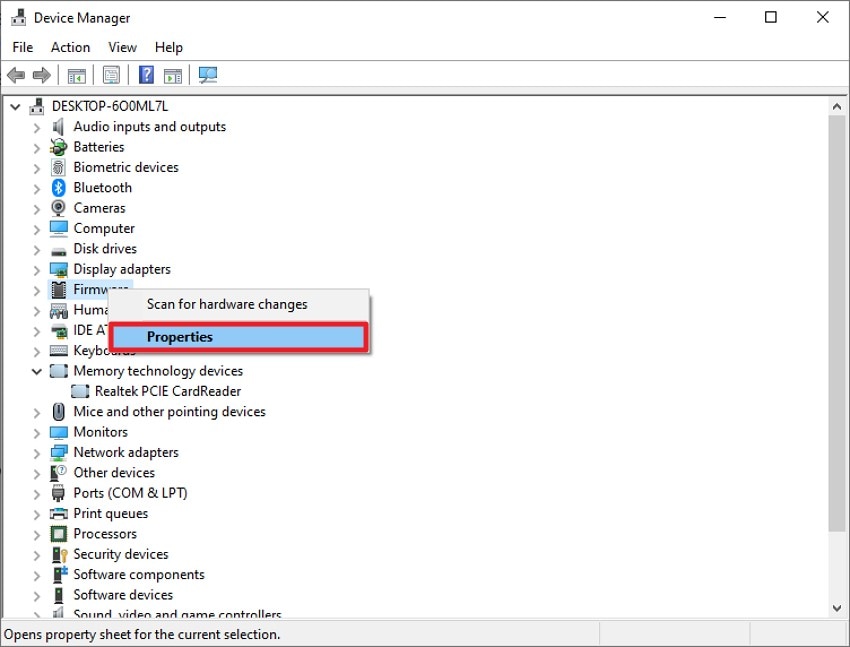The height and width of the screenshot is (647, 850).
Task: Collapse the Memory technology devices category
Action: [37, 370]
